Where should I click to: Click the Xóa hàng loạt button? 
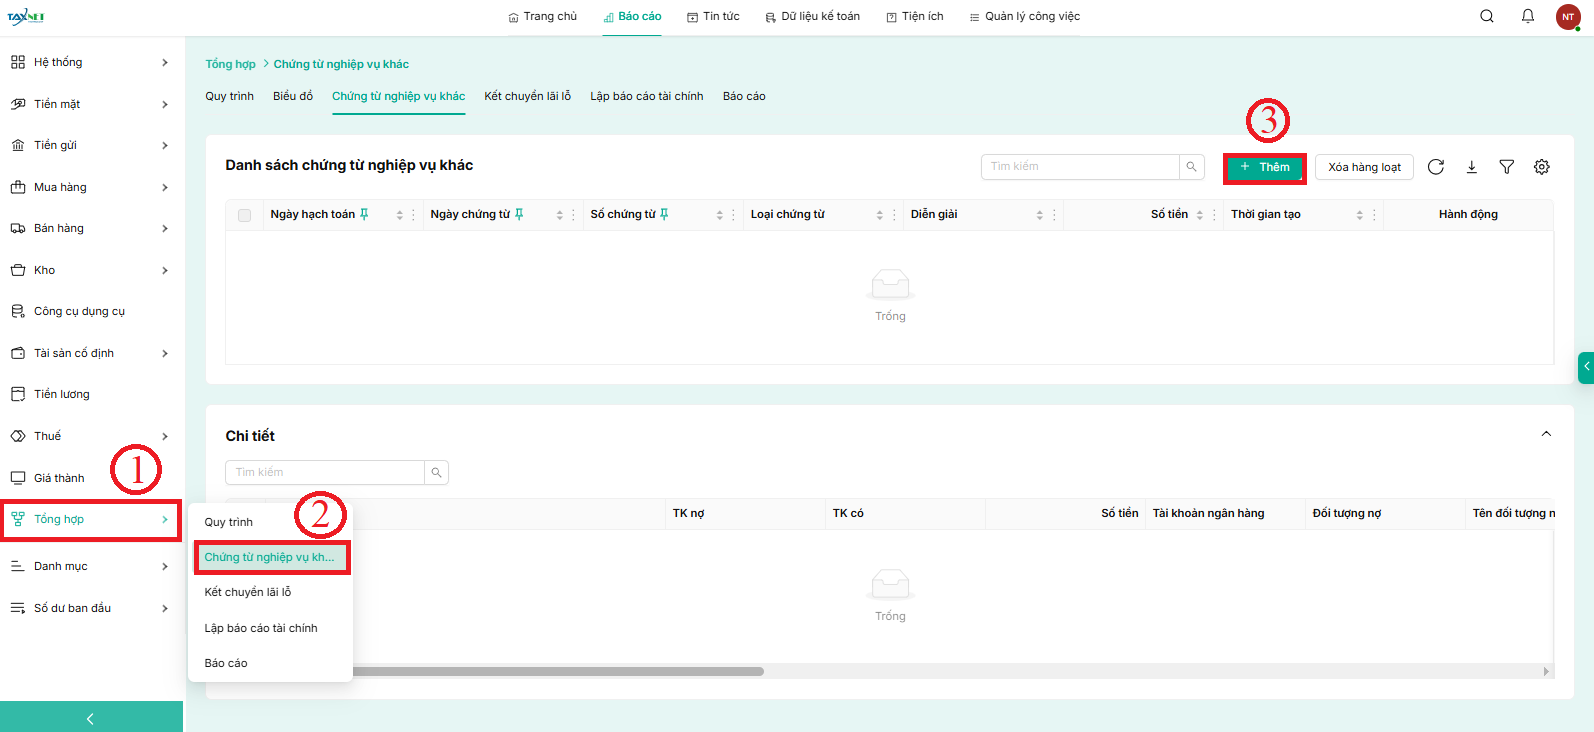pyautogui.click(x=1364, y=167)
